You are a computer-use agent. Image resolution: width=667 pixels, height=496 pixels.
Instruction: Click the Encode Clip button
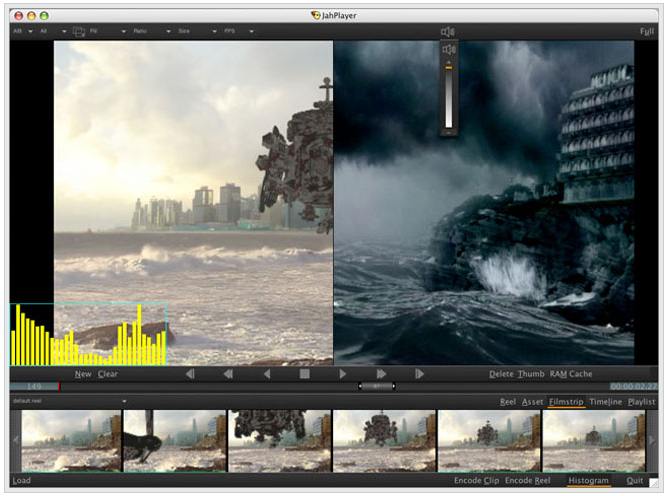476,481
